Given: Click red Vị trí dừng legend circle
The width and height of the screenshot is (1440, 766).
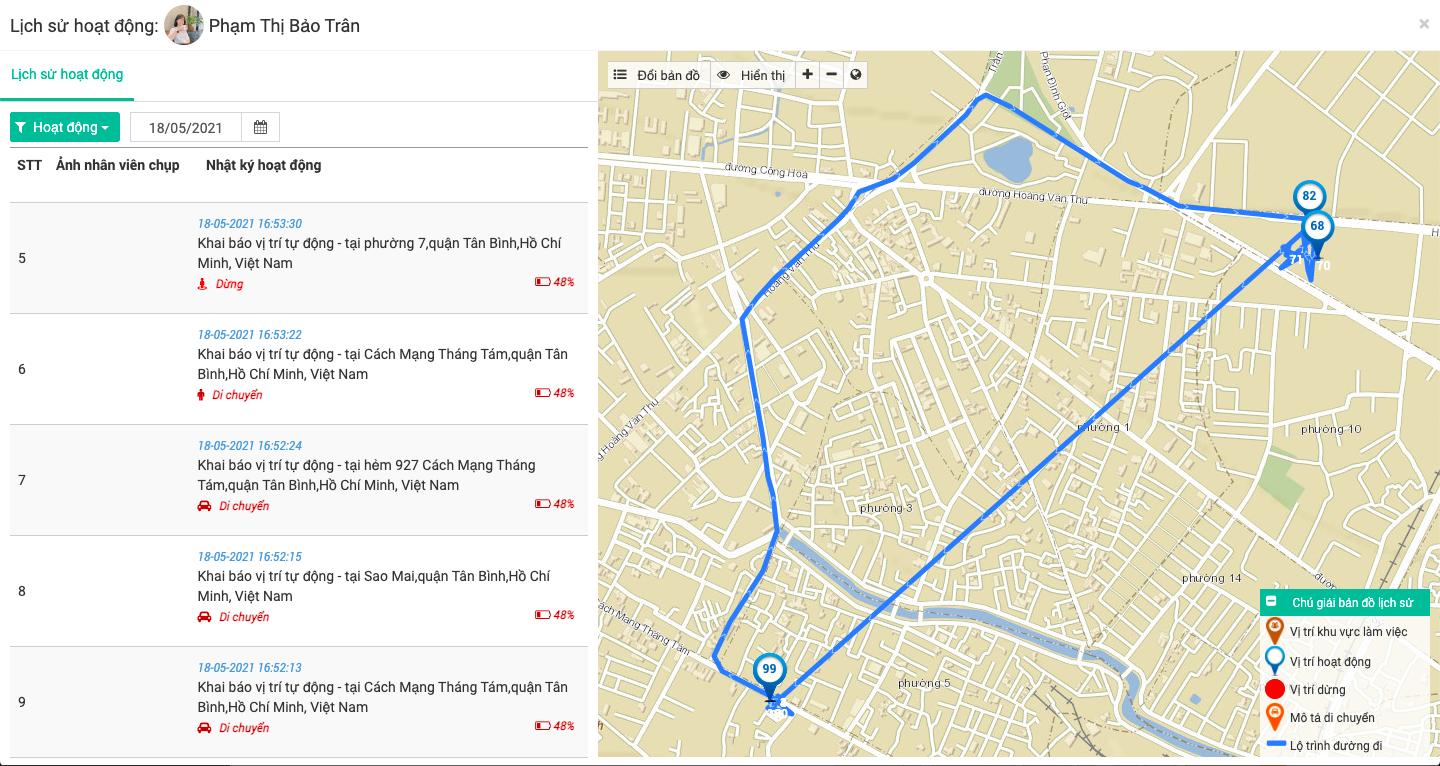Looking at the screenshot, I should point(1274,689).
